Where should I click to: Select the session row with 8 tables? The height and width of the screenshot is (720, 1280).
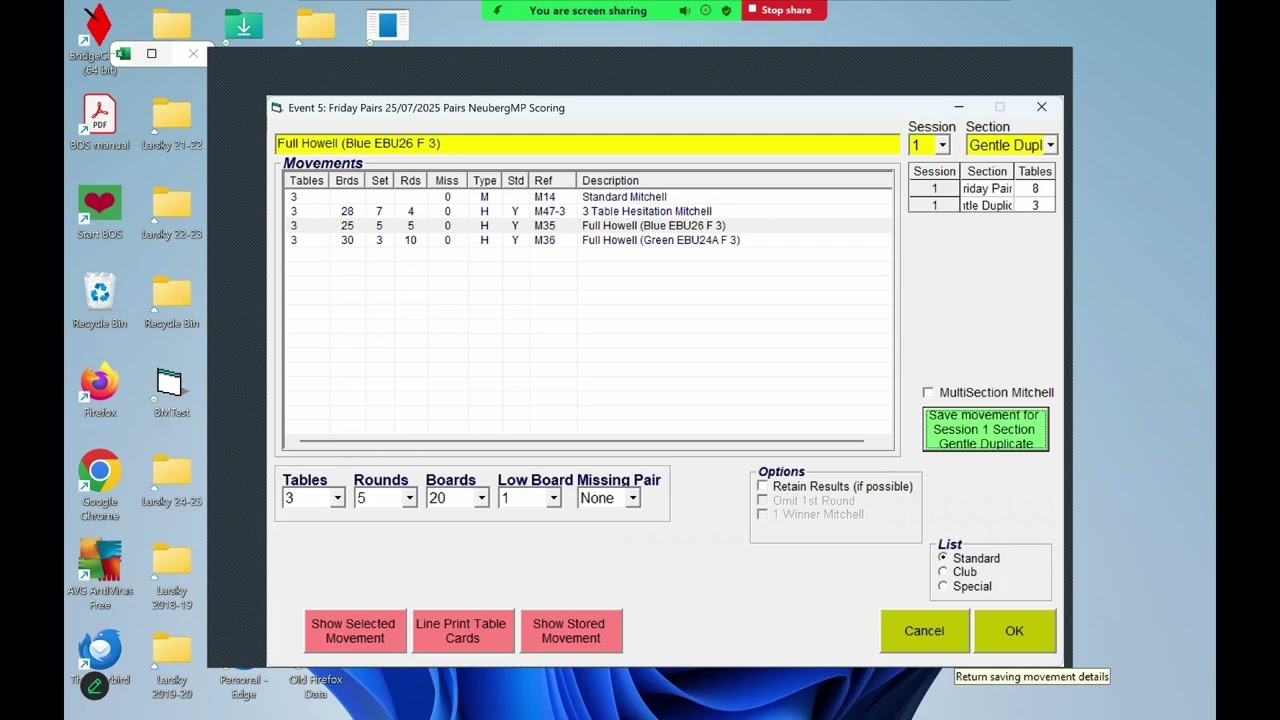pyautogui.click(x=982, y=188)
